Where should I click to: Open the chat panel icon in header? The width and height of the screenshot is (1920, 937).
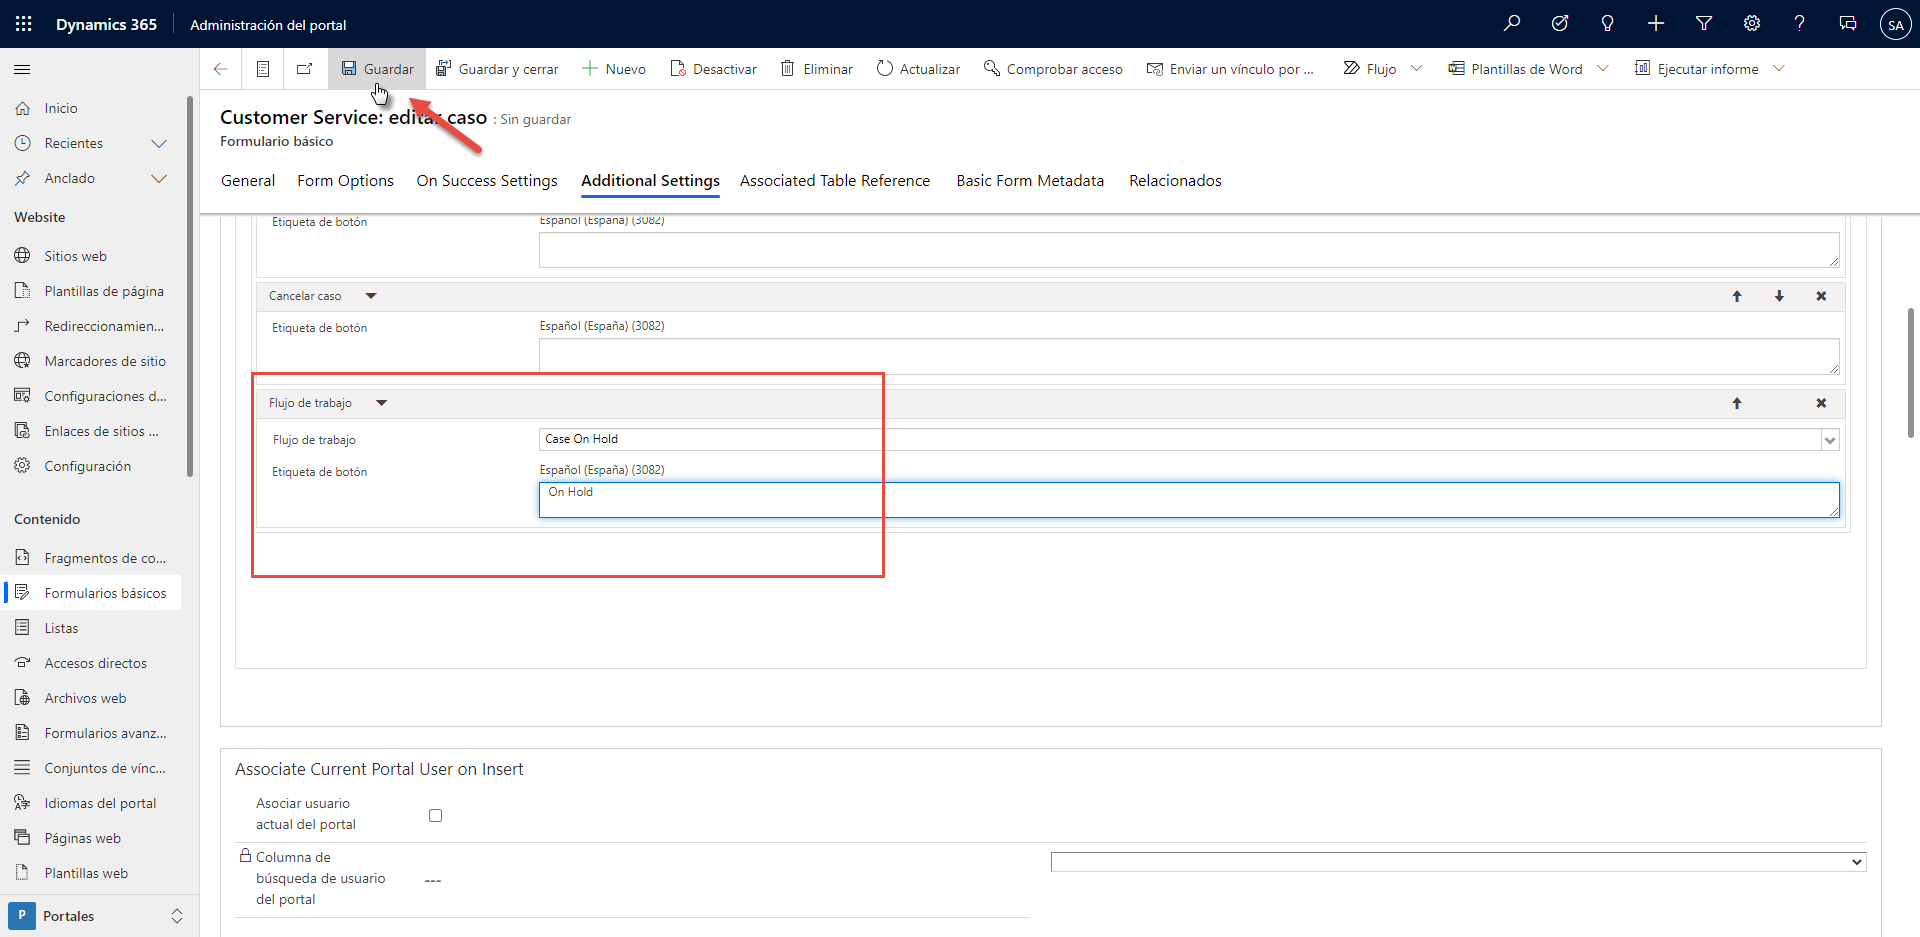click(1848, 23)
